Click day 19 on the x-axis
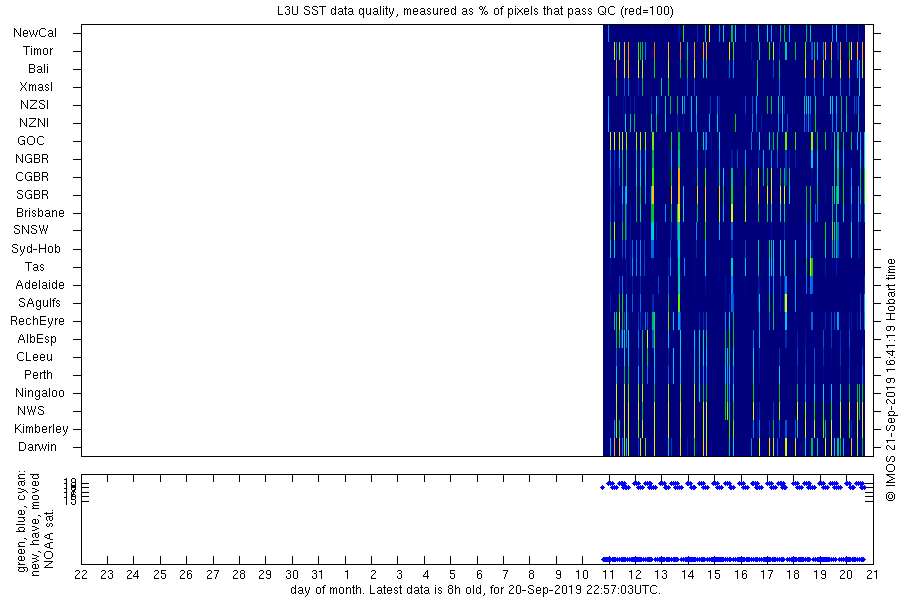The image size is (900, 600). (820, 575)
